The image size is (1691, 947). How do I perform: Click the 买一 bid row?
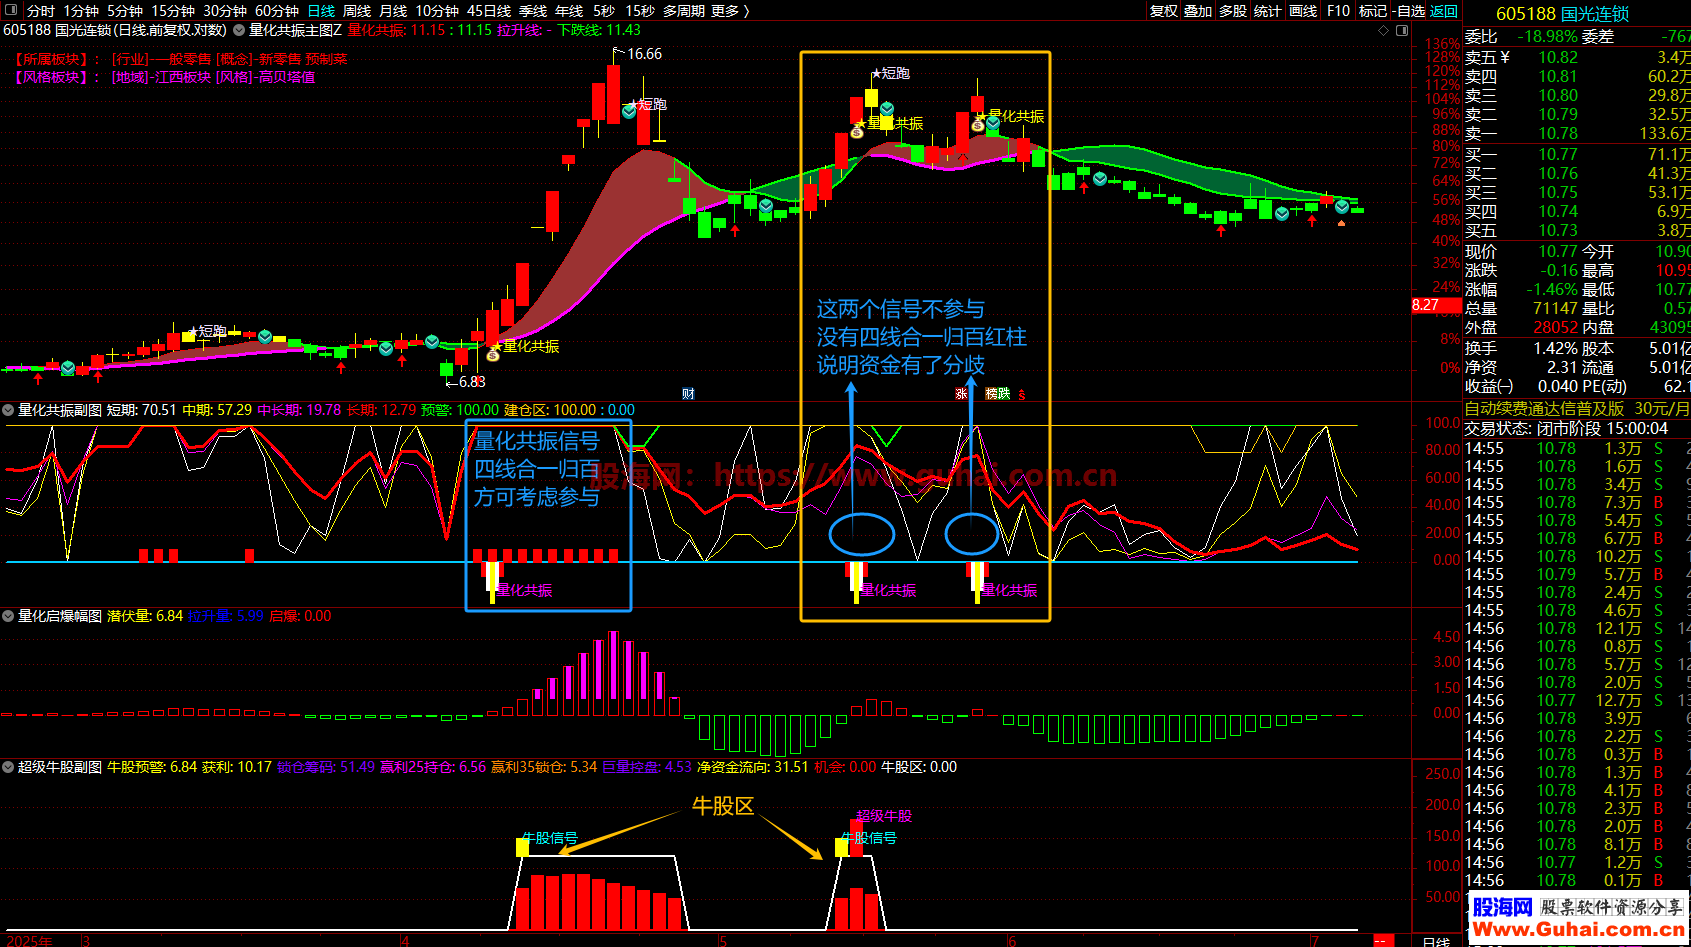(x=1577, y=154)
